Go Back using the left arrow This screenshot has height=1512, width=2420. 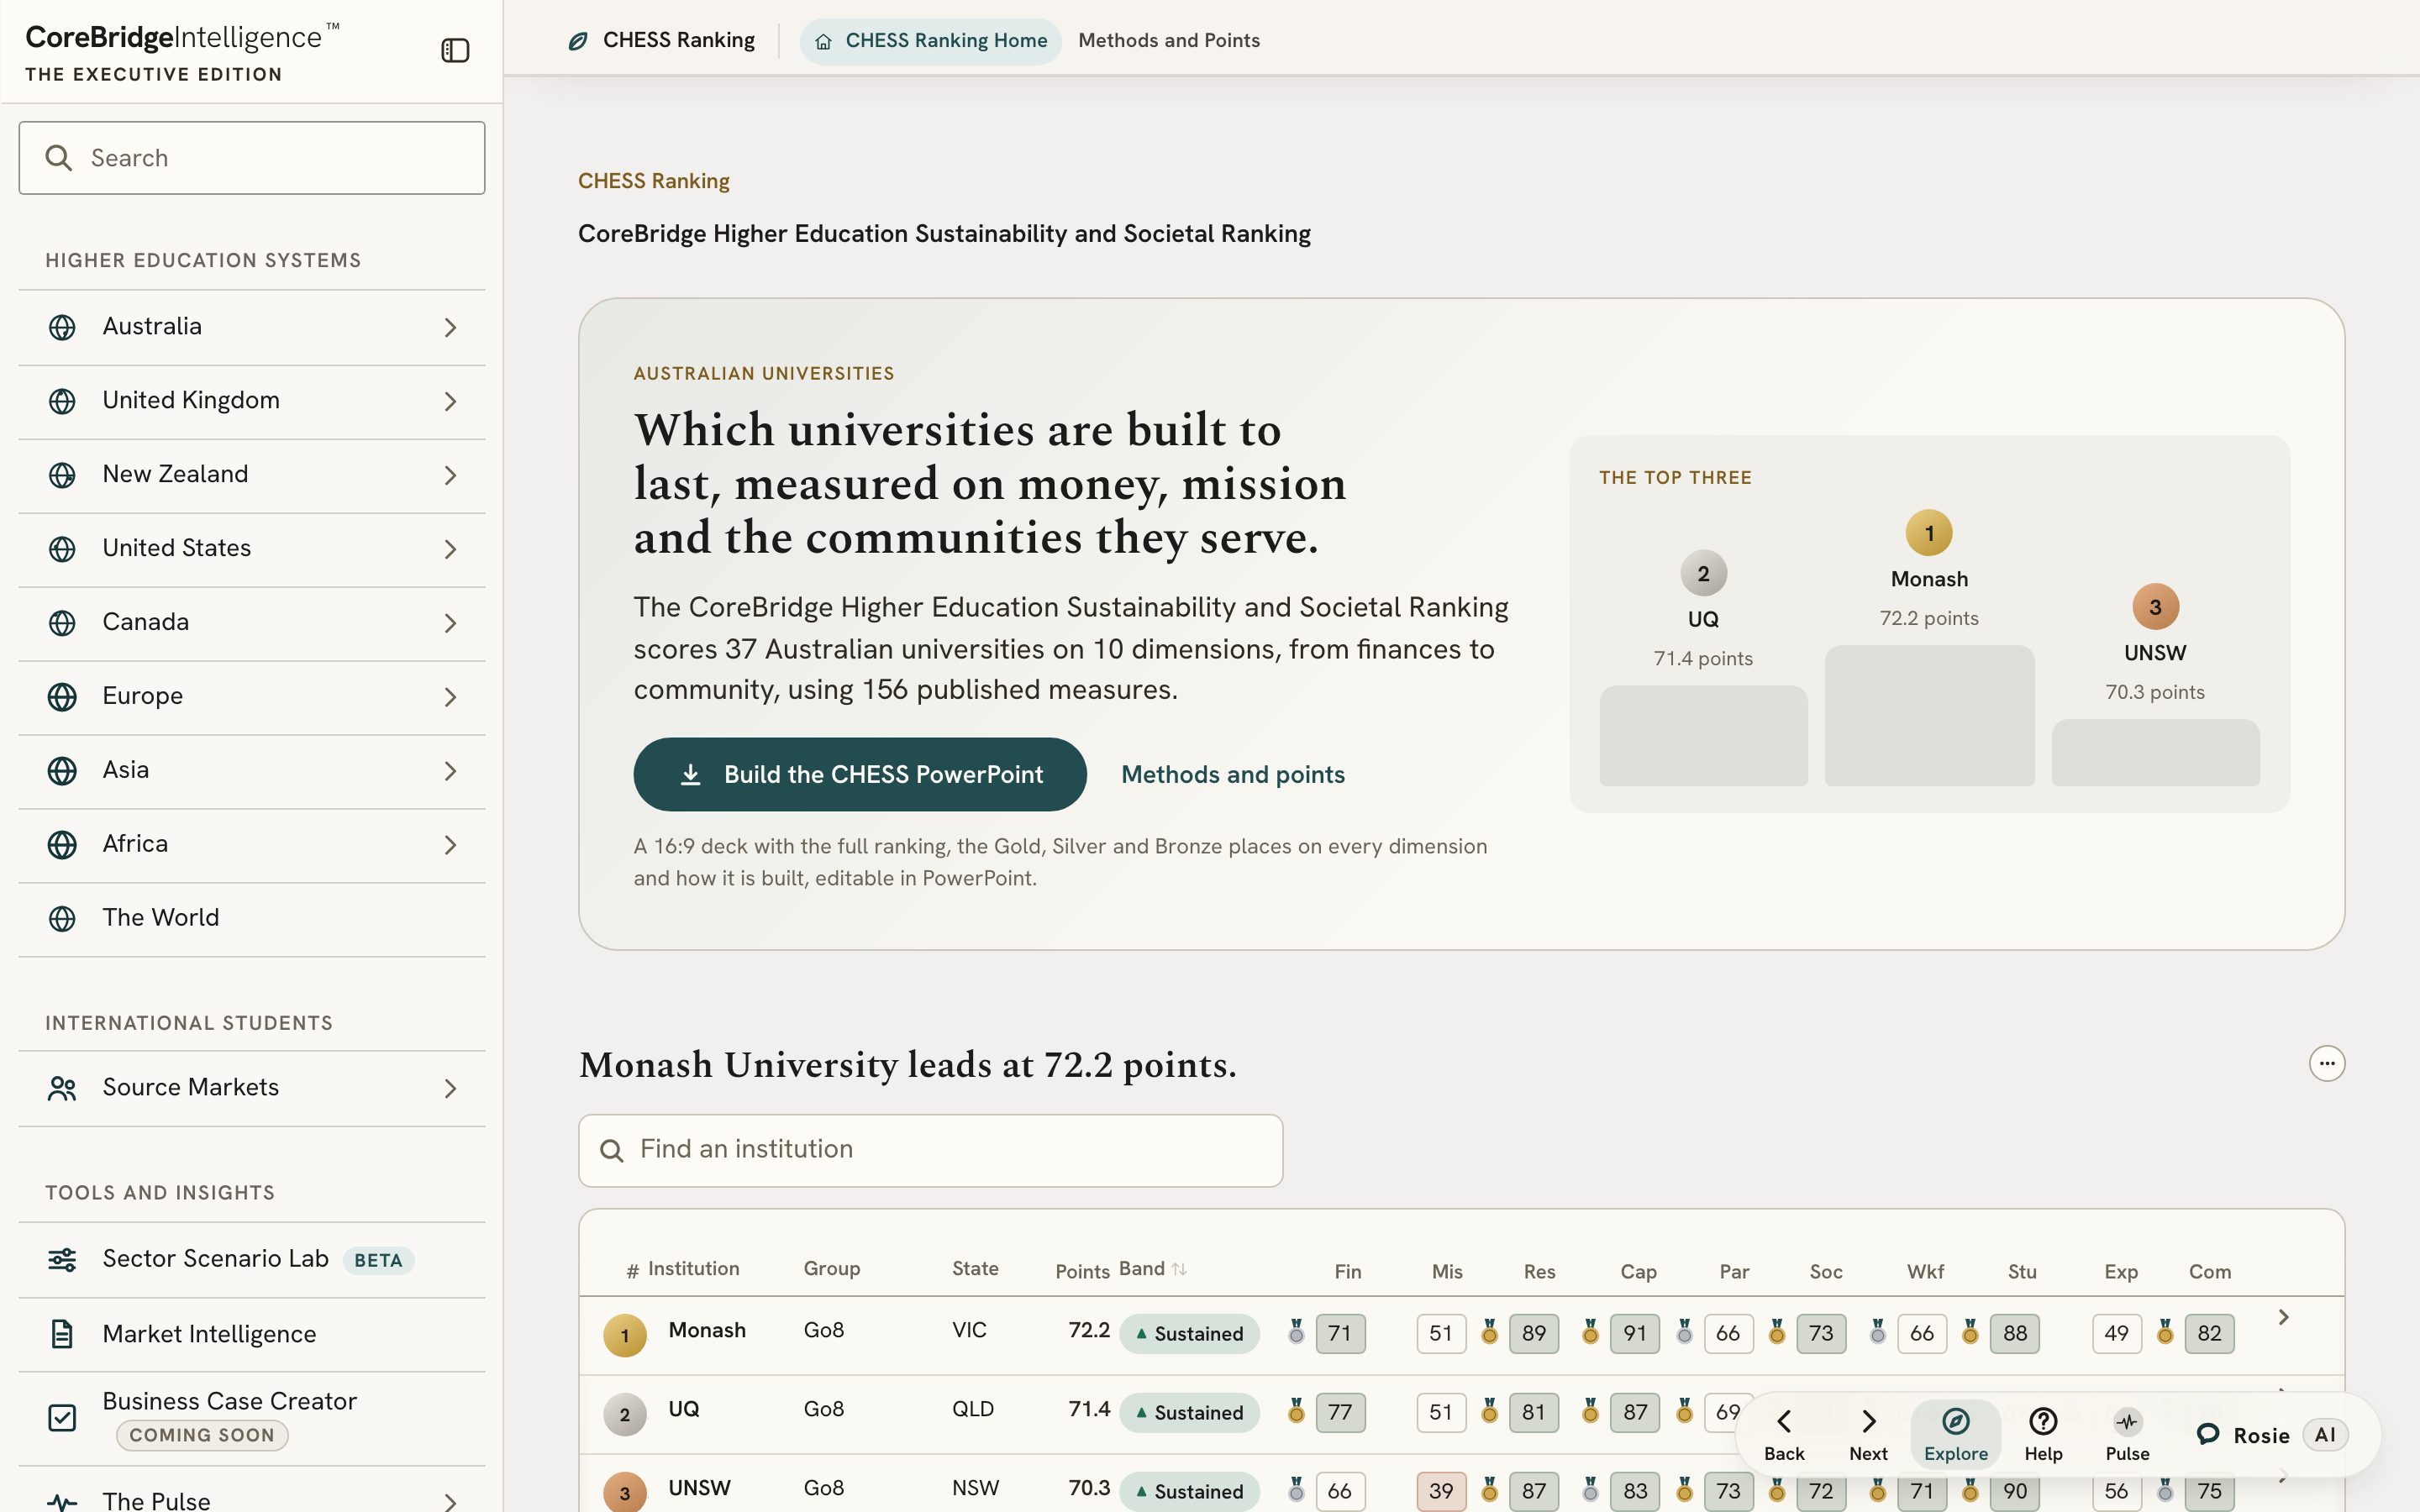pyautogui.click(x=1784, y=1434)
